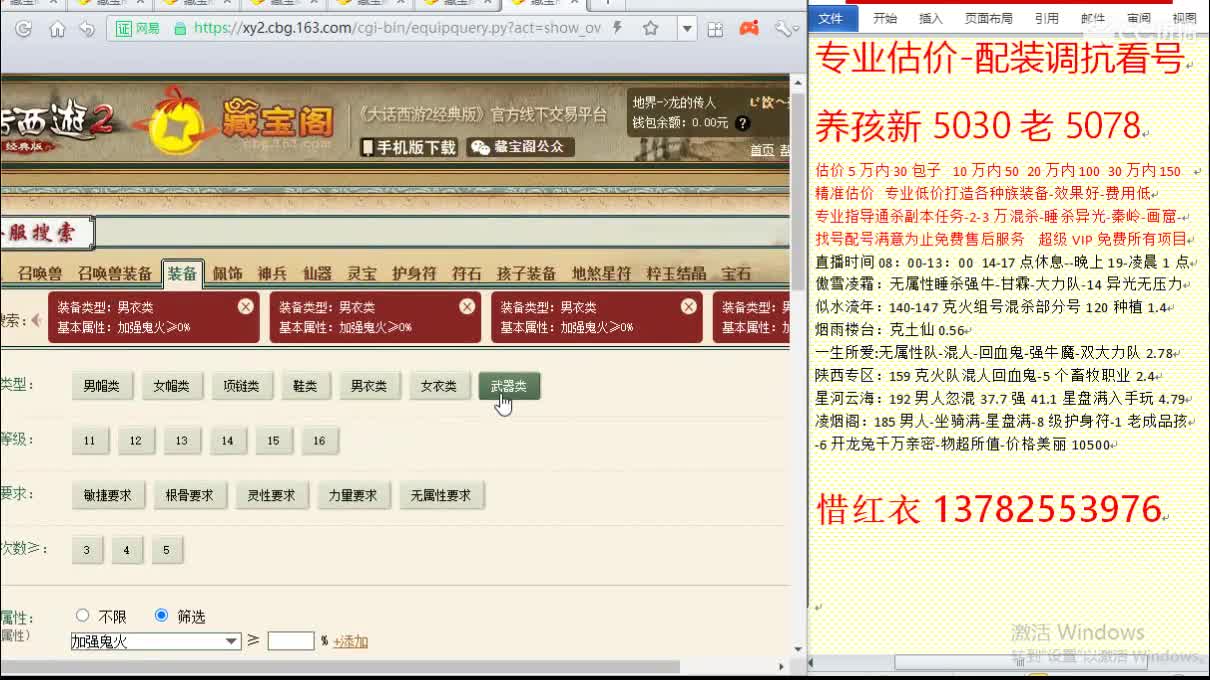This screenshot has width=1210, height=680.
Task: Choose equipment level 11
Action: (x=90, y=440)
